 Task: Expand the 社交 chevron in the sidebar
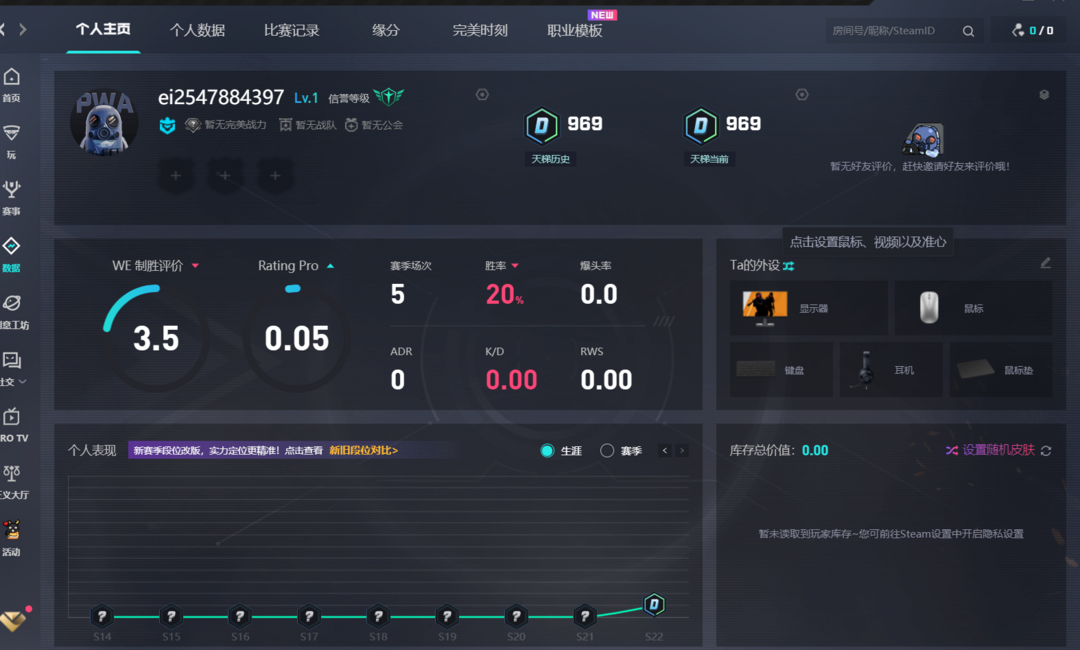point(23,381)
